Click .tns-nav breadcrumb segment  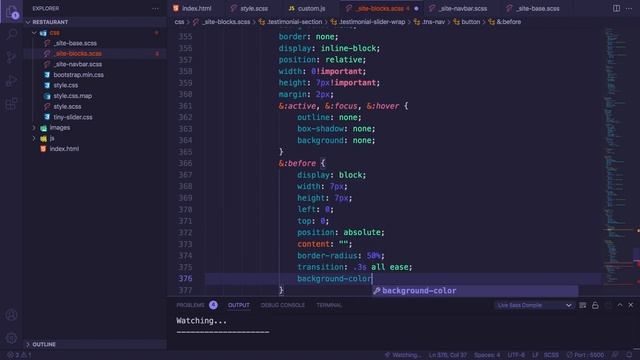[x=429, y=22]
